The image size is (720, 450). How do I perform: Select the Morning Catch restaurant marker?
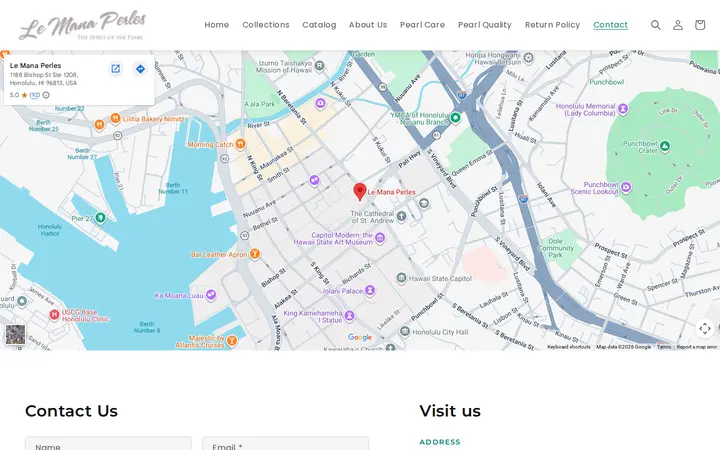click(240, 144)
